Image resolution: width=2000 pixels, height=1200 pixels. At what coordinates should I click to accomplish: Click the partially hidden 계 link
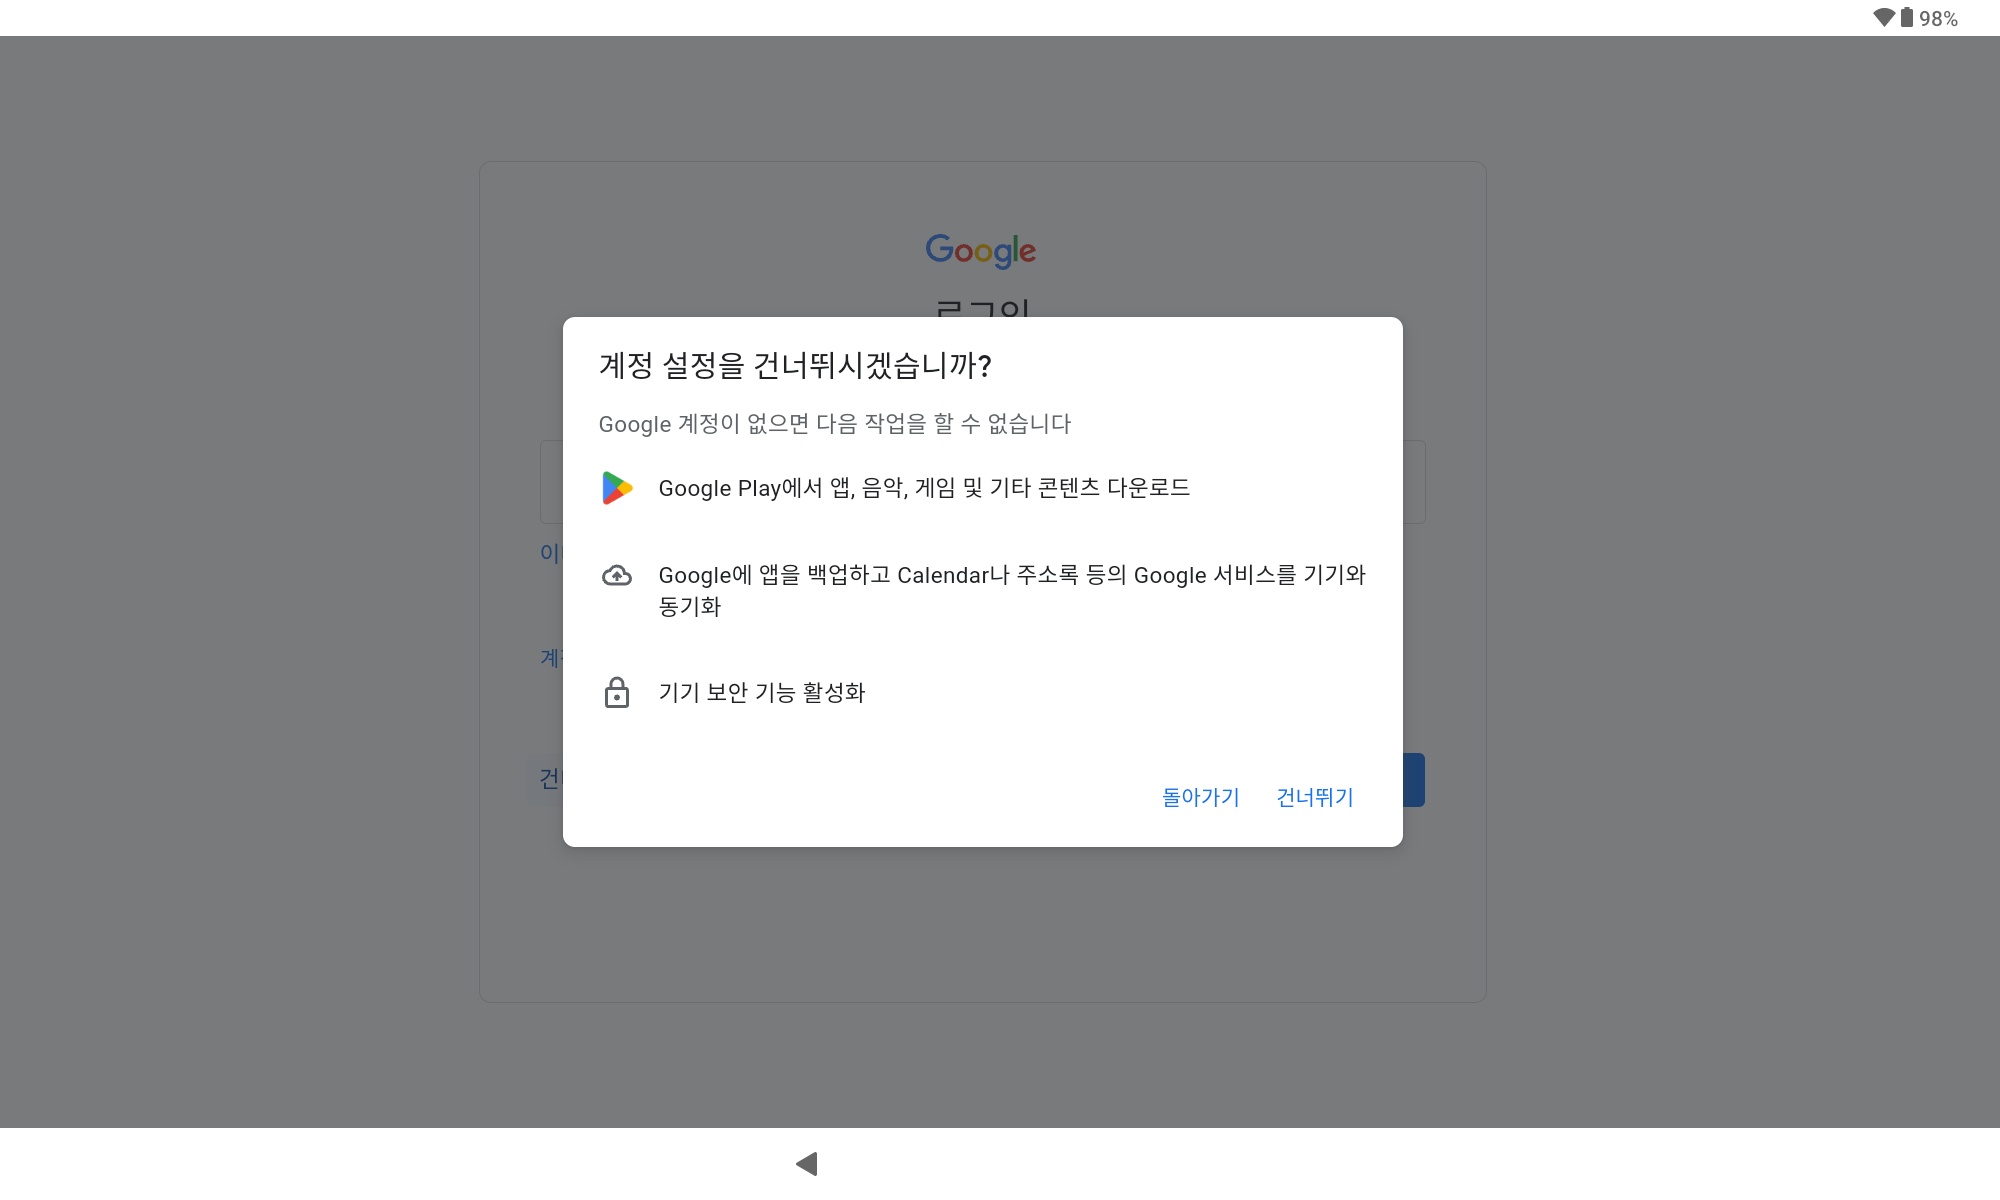point(550,658)
